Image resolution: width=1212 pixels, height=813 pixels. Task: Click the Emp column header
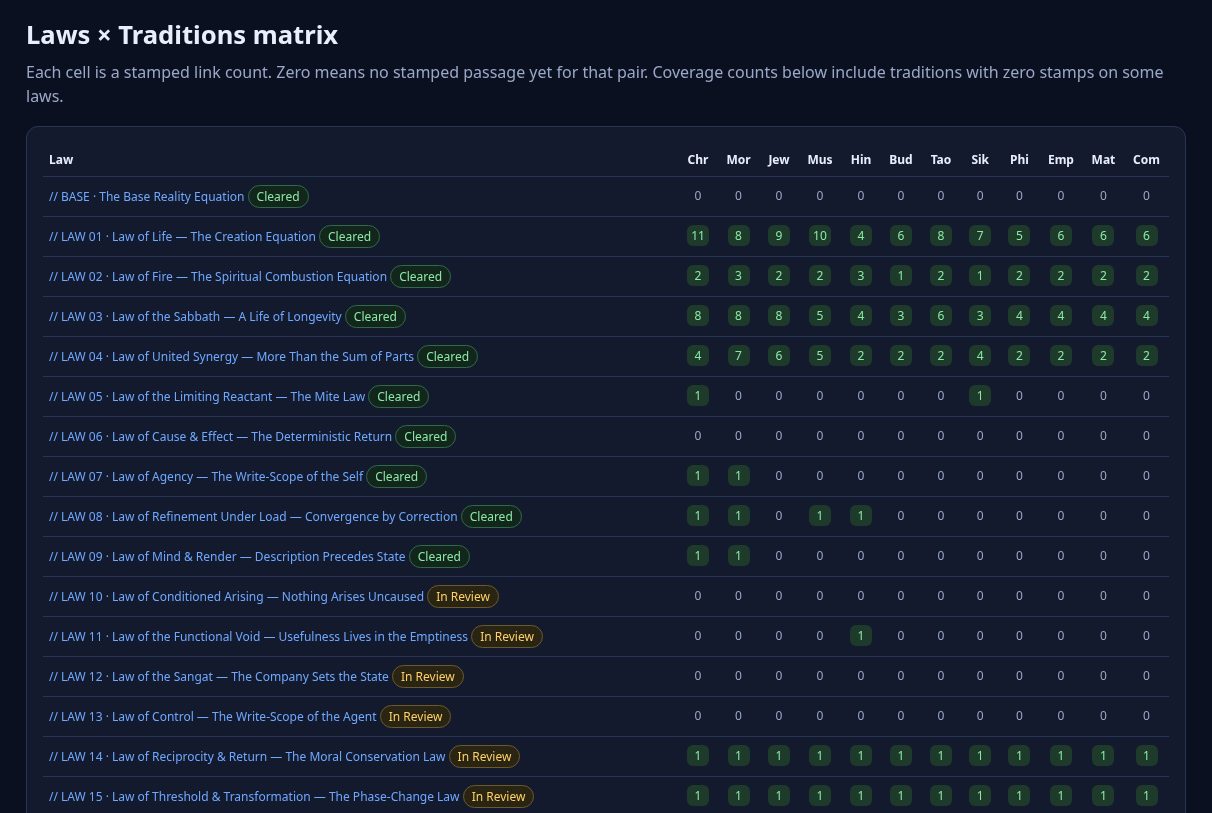[x=1061, y=160]
